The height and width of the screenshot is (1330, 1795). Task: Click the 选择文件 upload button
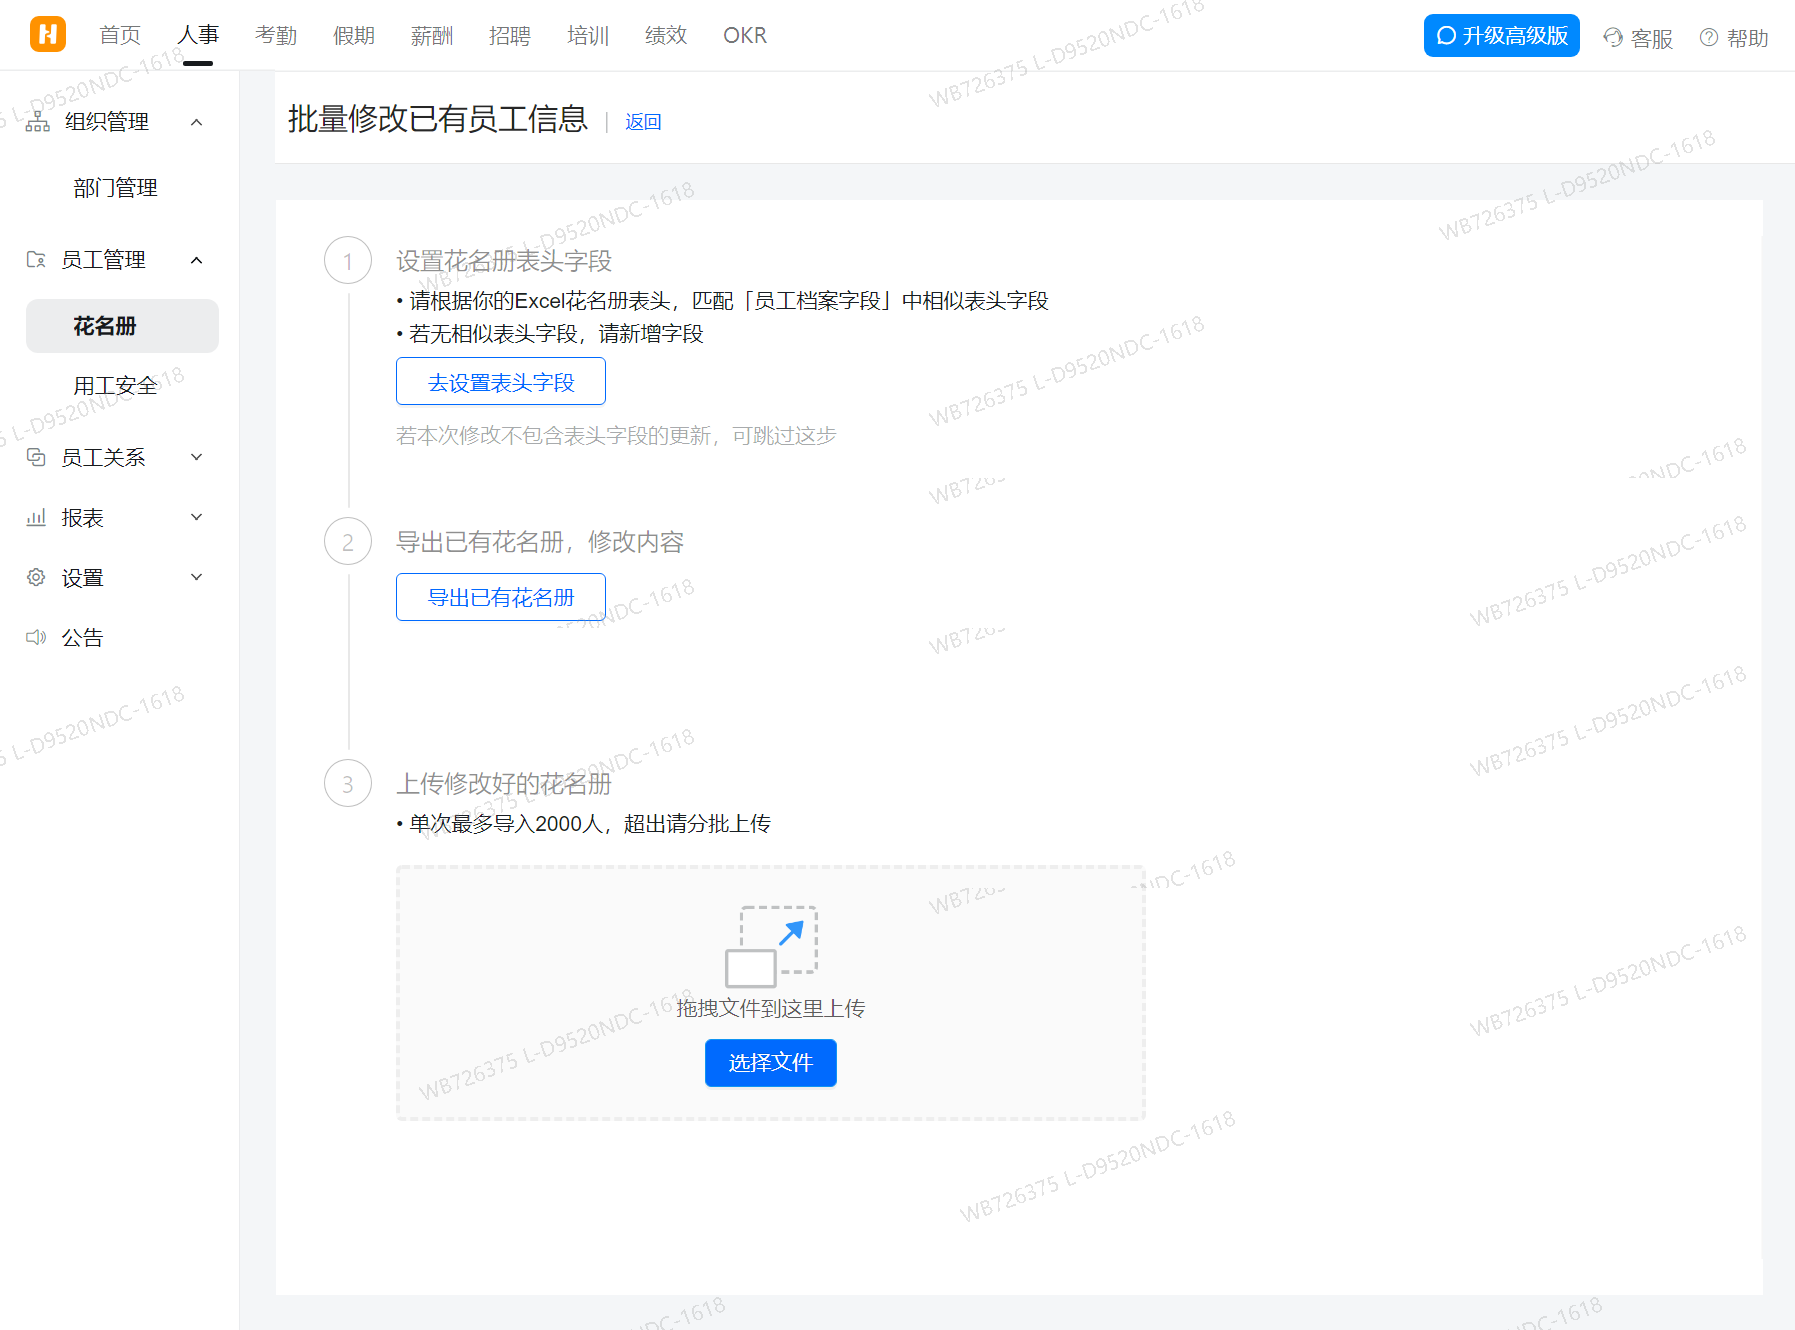(x=770, y=1063)
